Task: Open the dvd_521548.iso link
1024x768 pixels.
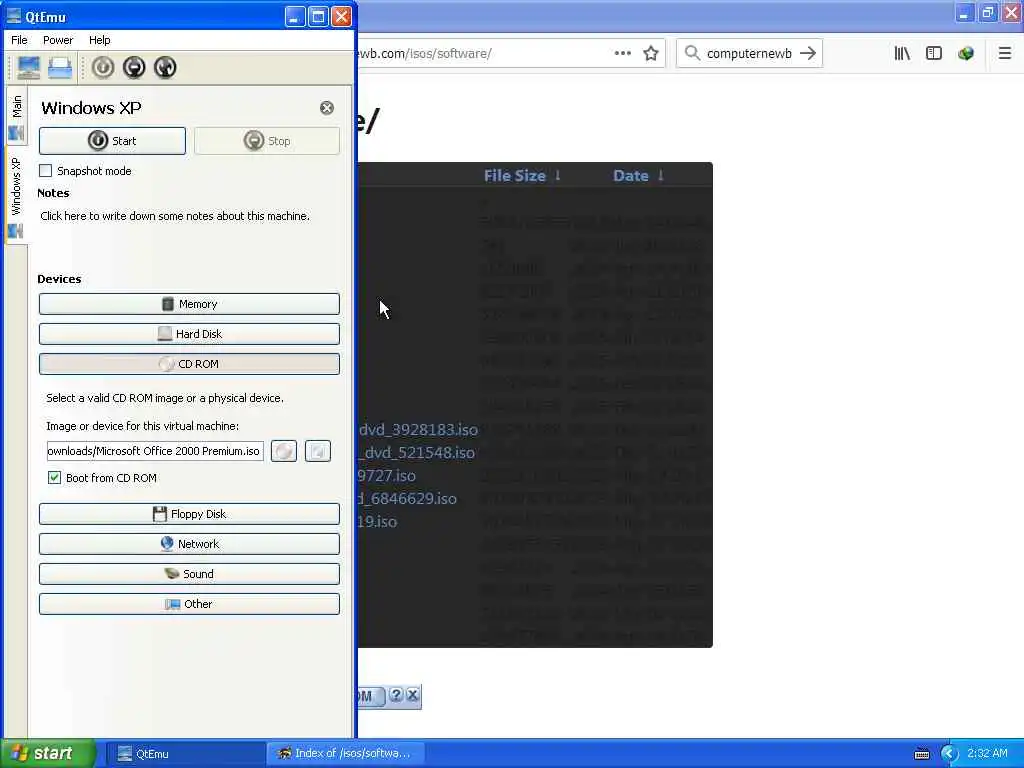Action: (417, 453)
